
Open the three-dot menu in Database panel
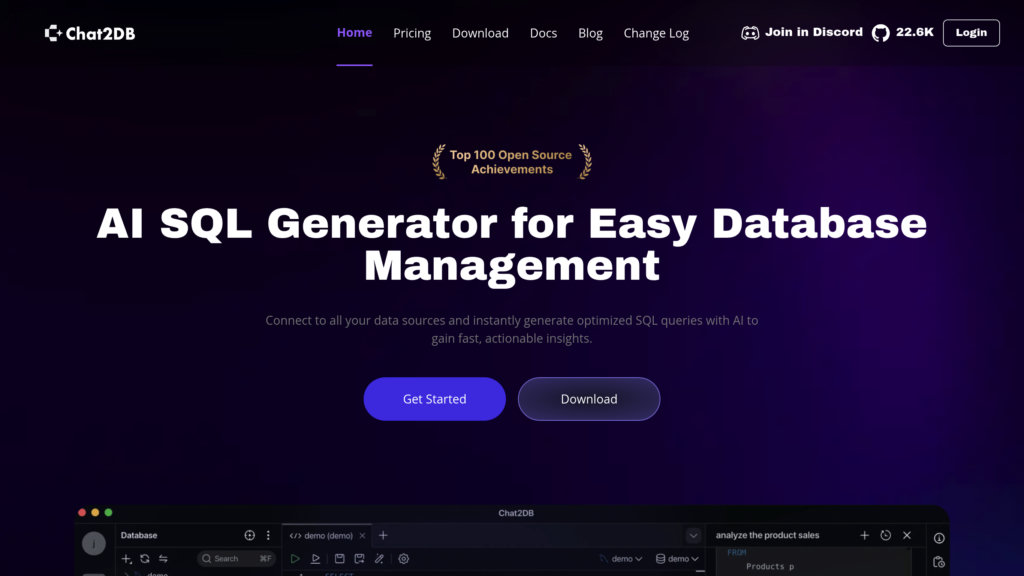(x=268, y=535)
